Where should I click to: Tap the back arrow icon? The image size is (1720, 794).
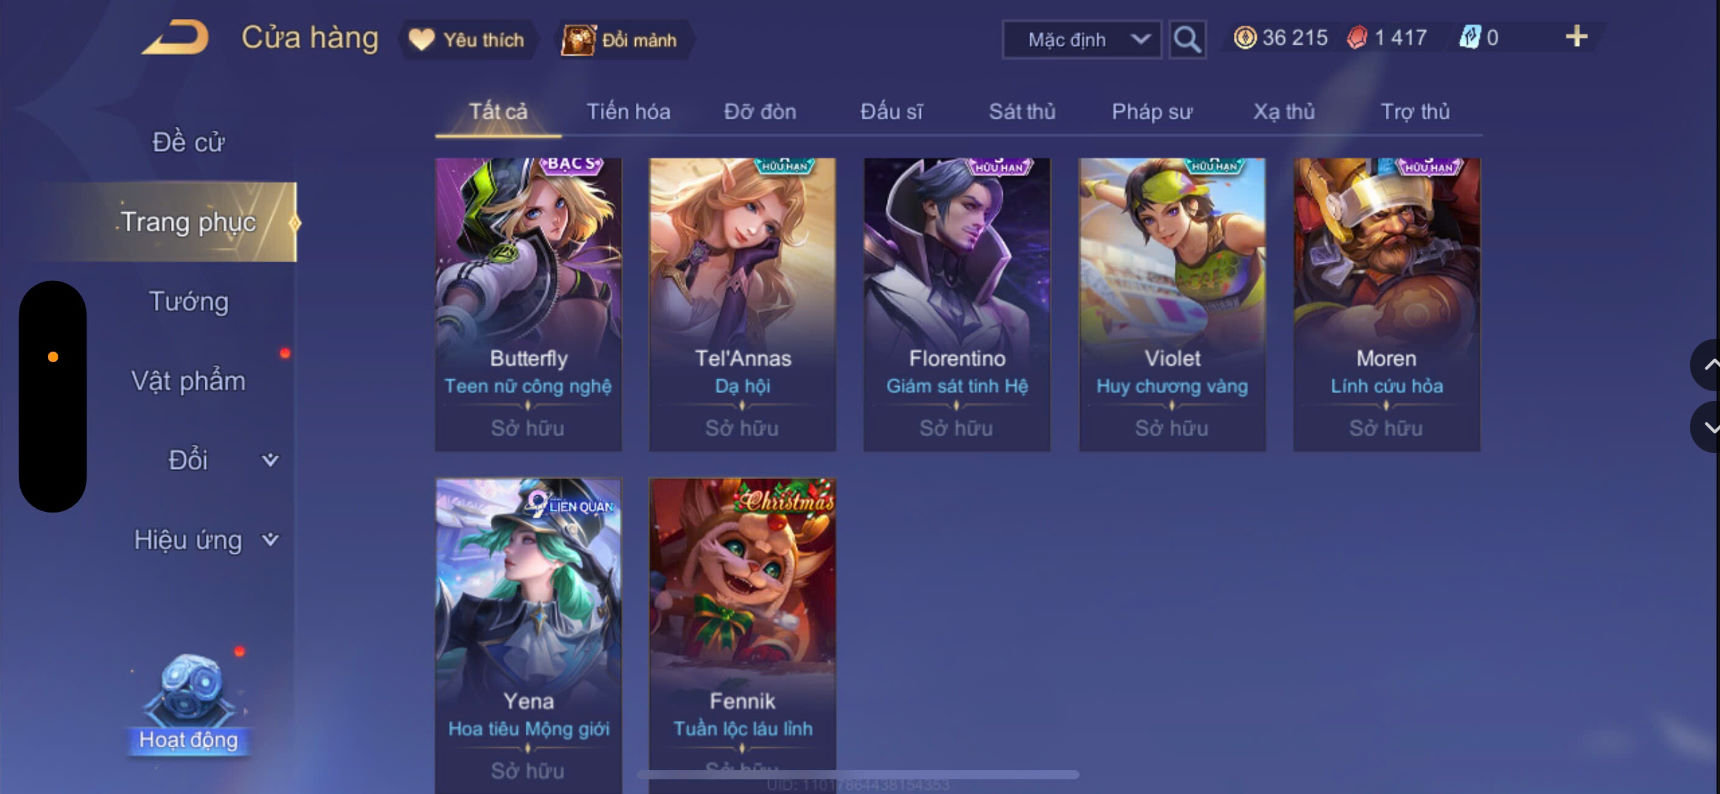tap(175, 38)
